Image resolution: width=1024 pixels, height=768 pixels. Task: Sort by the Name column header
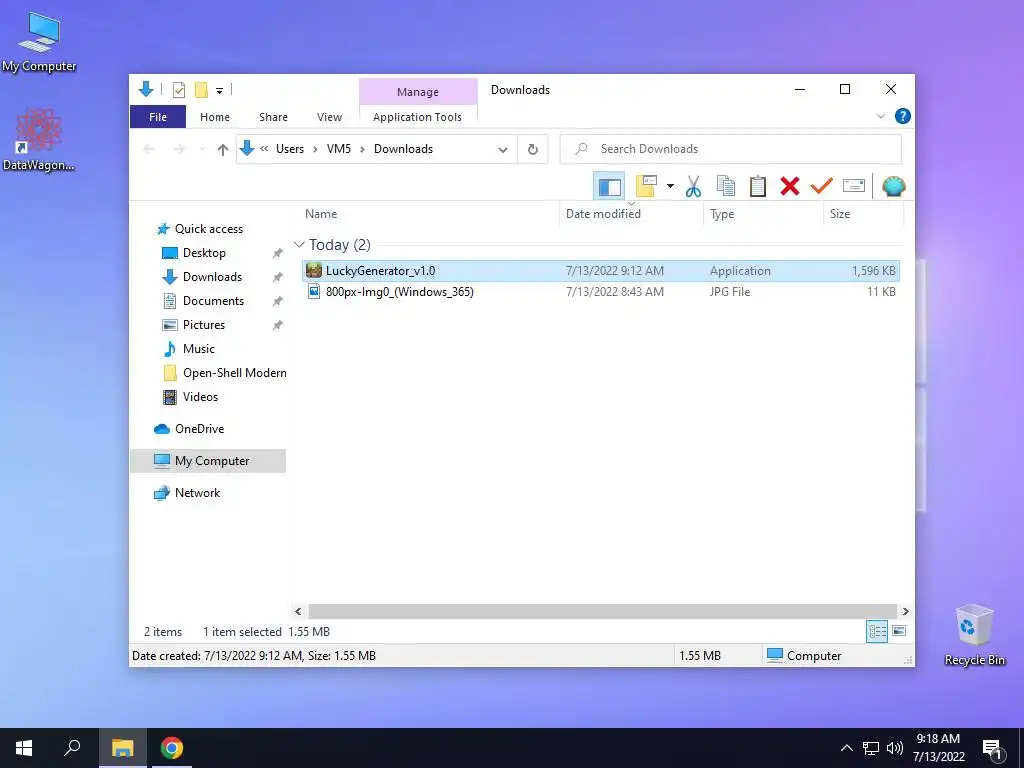[x=430, y=214]
